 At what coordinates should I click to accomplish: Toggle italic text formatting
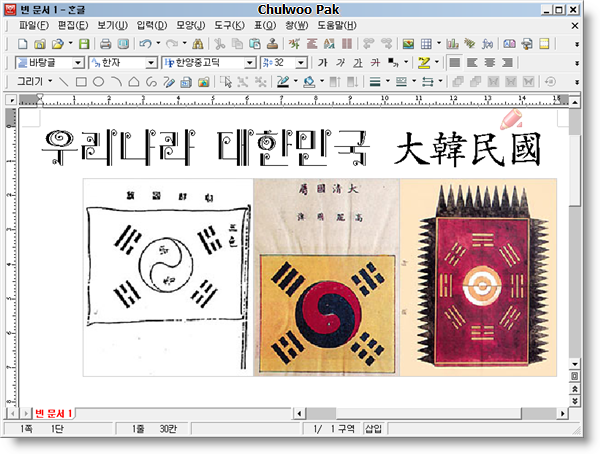(x=340, y=62)
